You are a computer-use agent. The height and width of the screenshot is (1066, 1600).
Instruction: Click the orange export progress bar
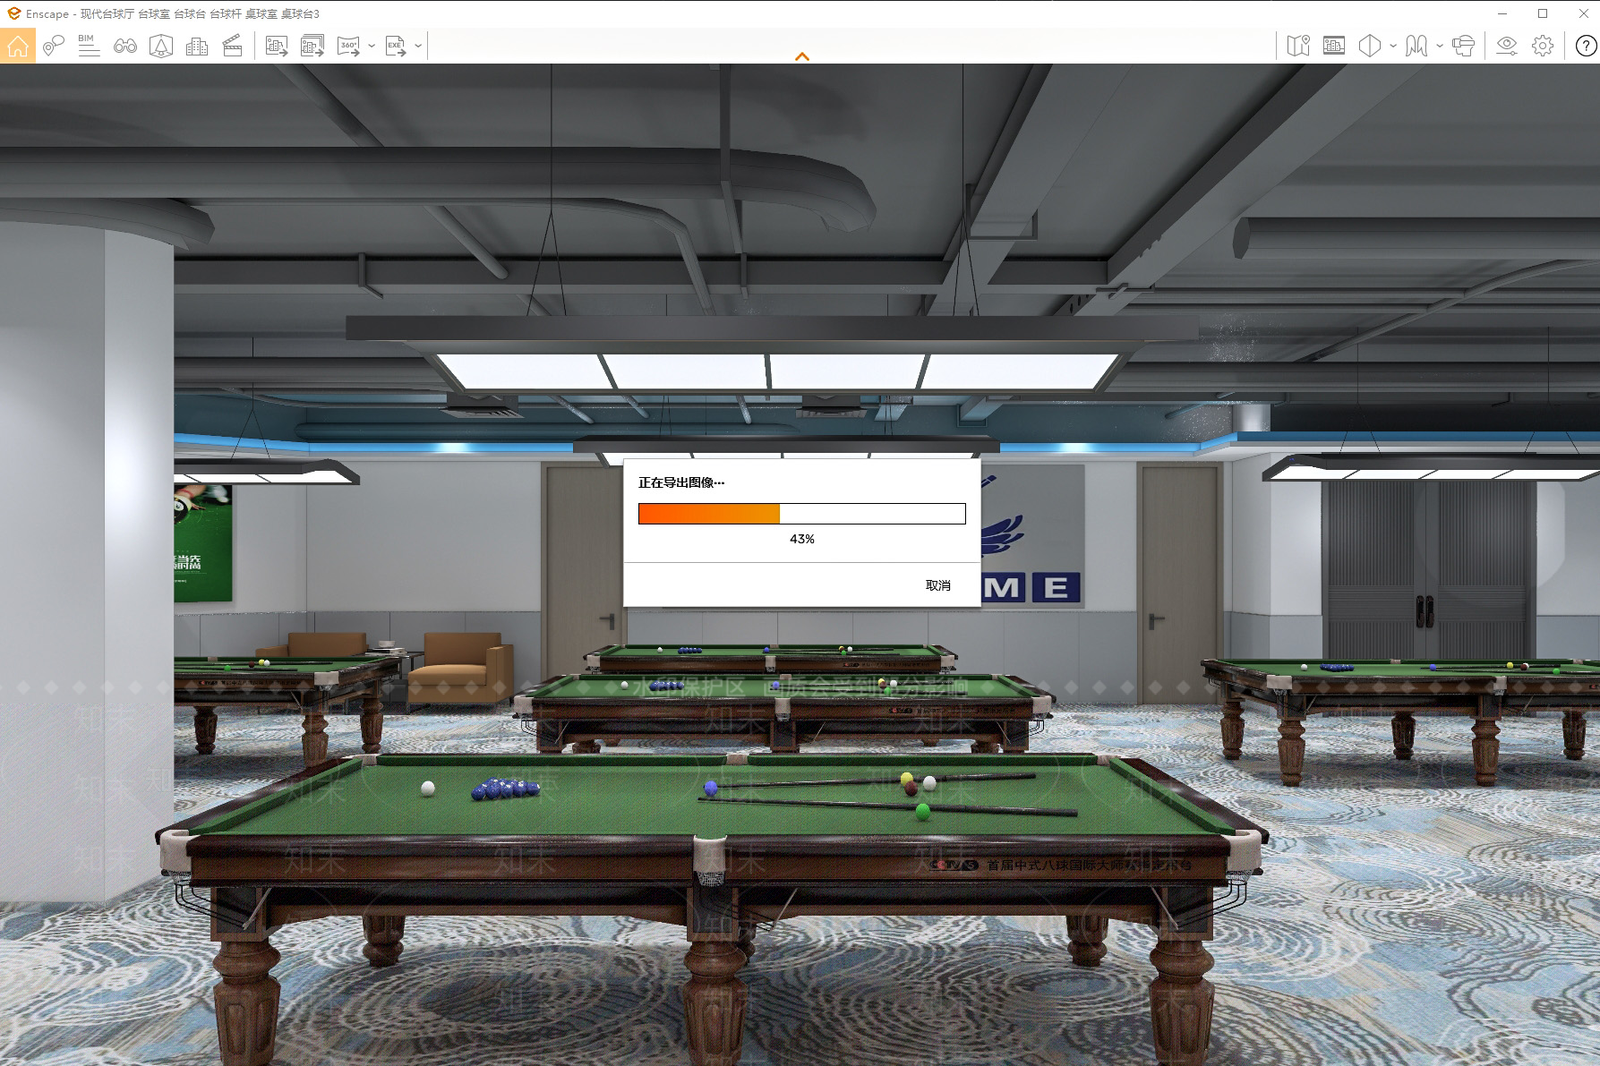pos(802,514)
